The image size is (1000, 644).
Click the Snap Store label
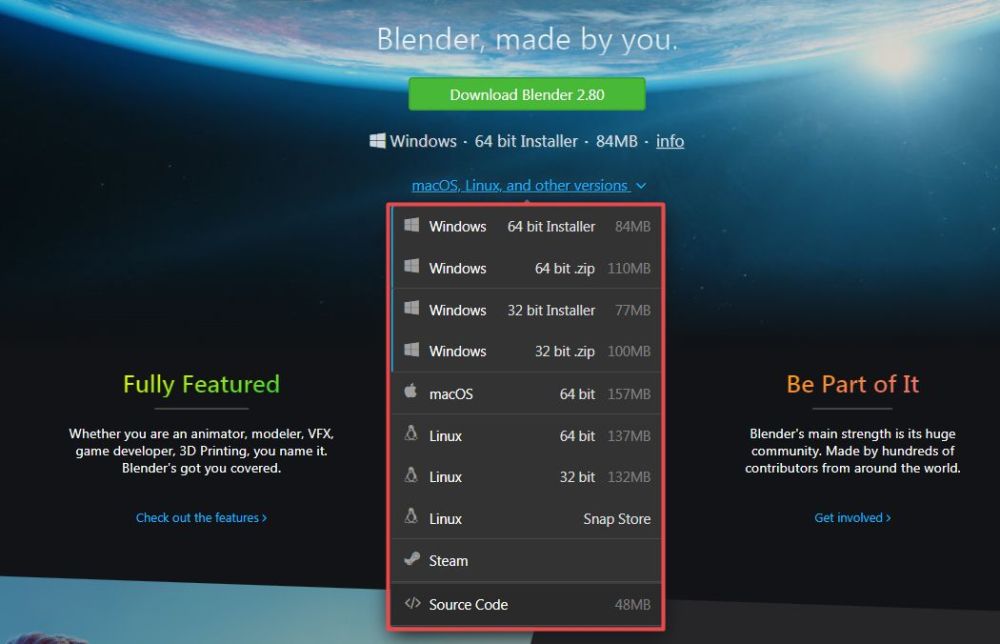(x=617, y=519)
